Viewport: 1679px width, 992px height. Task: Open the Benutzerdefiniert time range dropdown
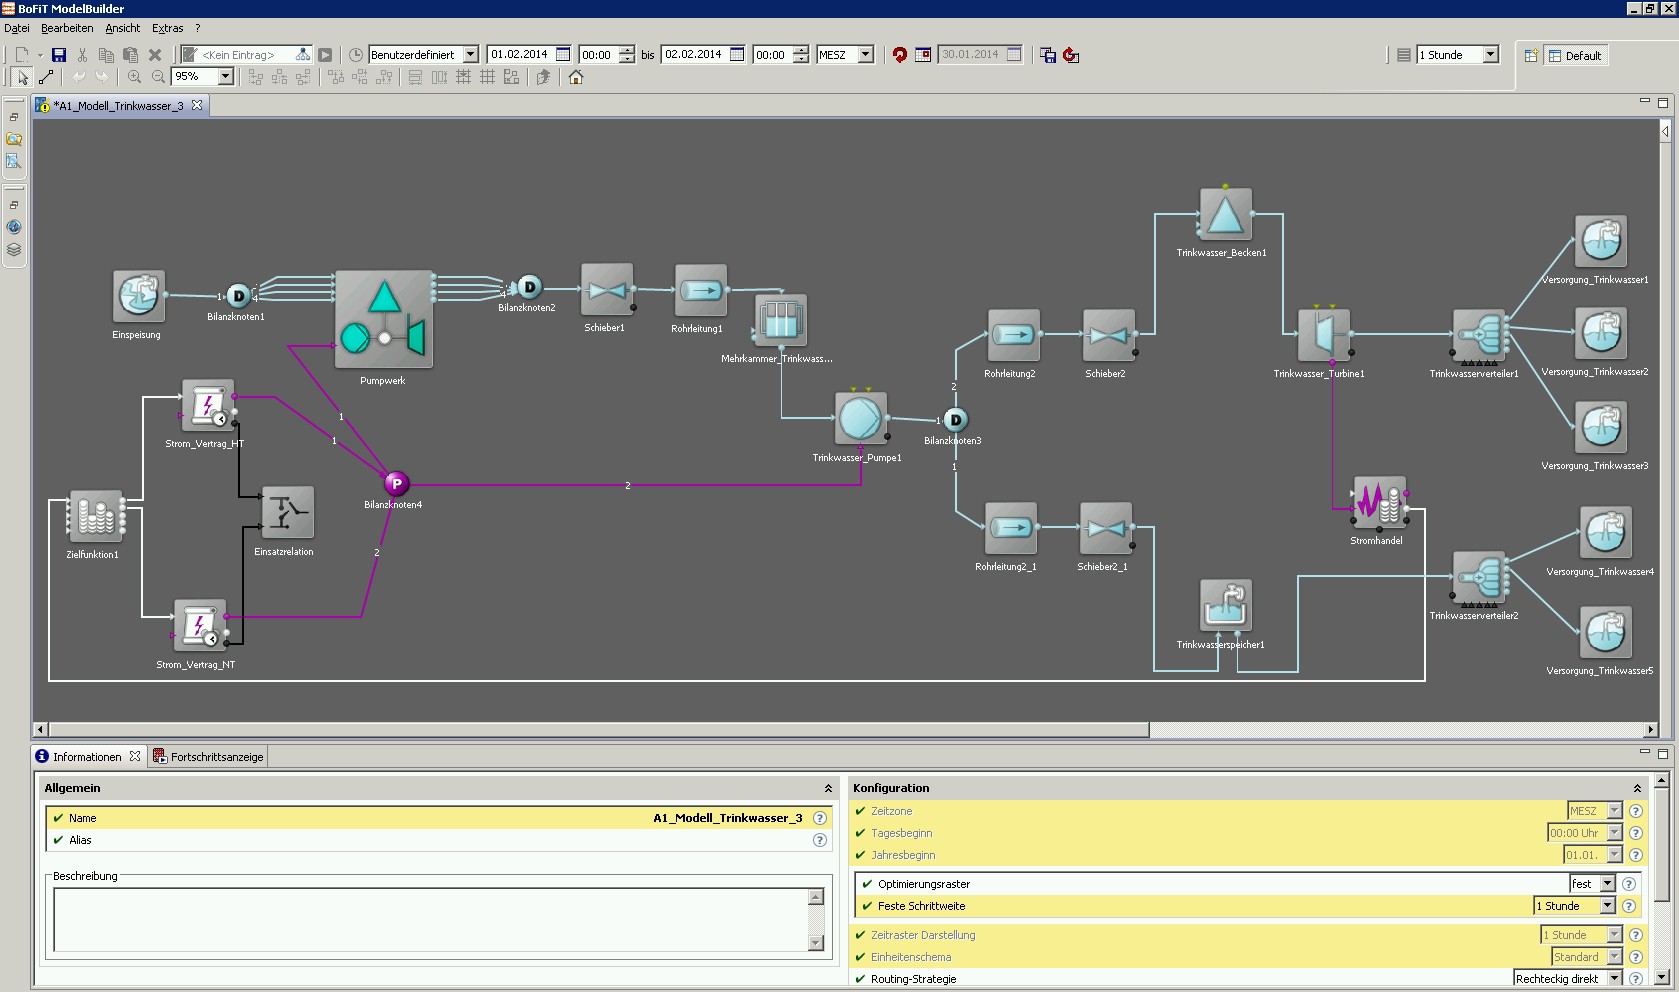470,55
